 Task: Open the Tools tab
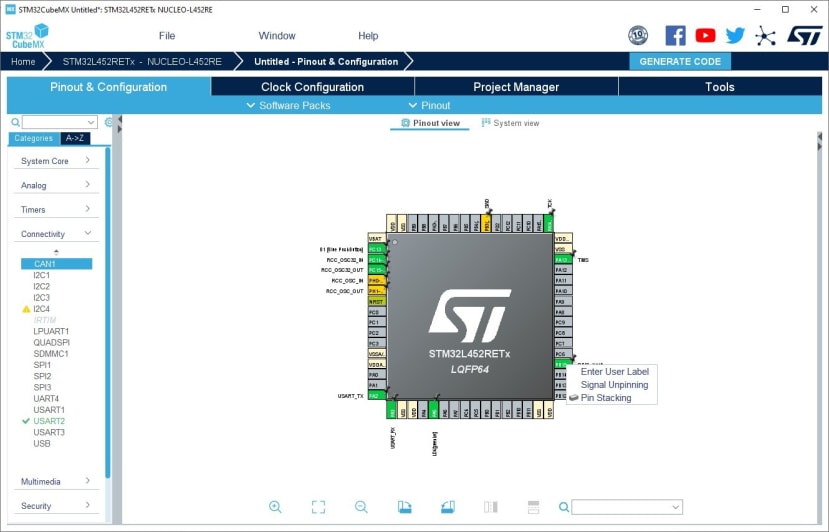tap(720, 87)
